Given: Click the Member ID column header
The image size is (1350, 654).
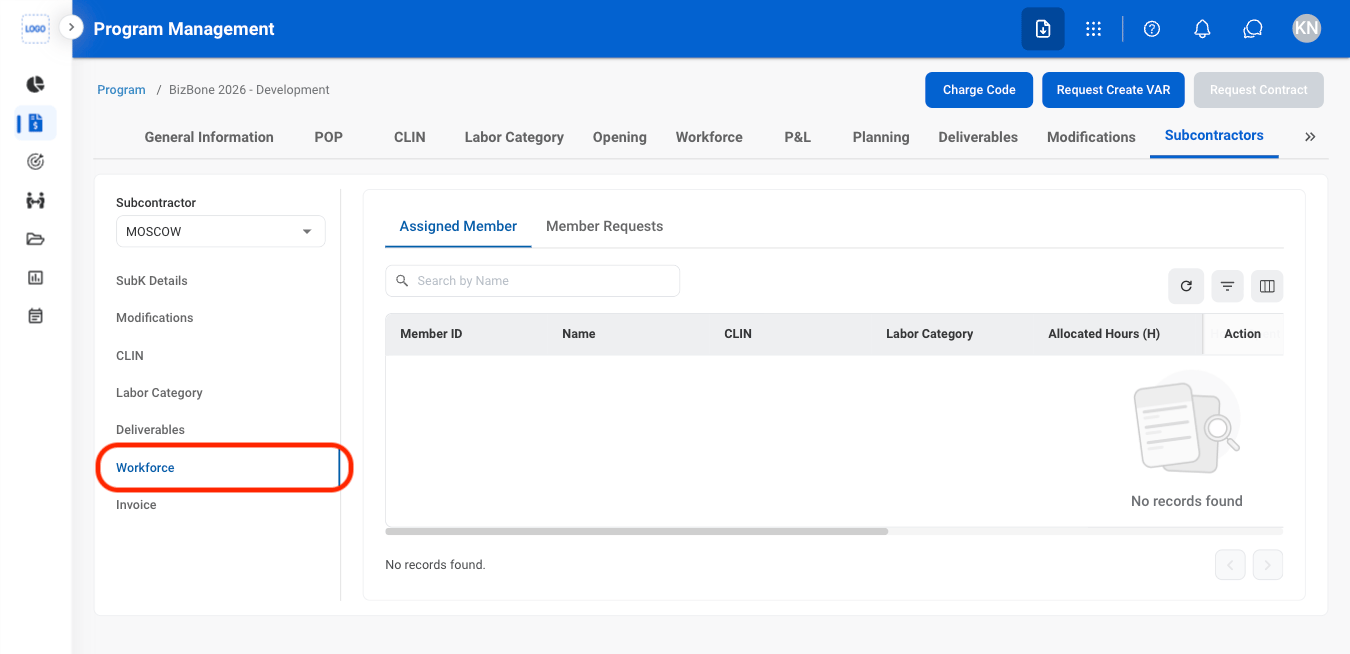Looking at the screenshot, I should point(431,334).
